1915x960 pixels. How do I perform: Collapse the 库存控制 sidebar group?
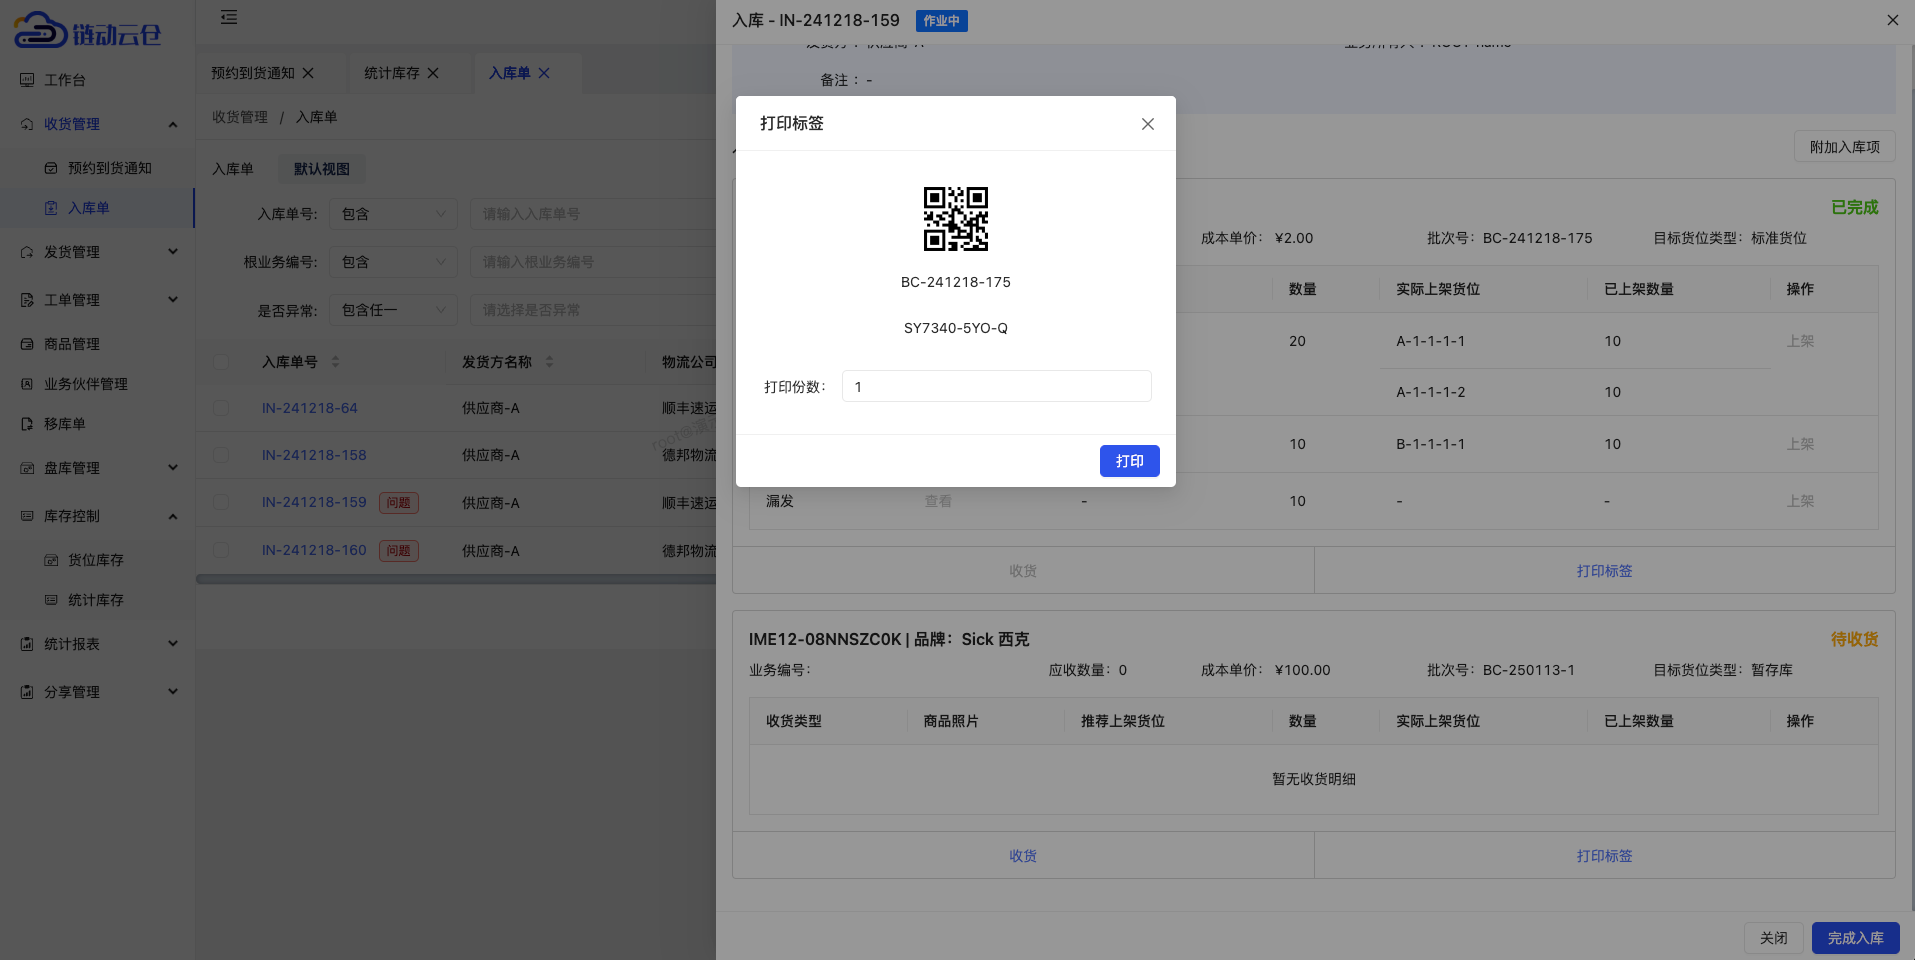[171, 516]
